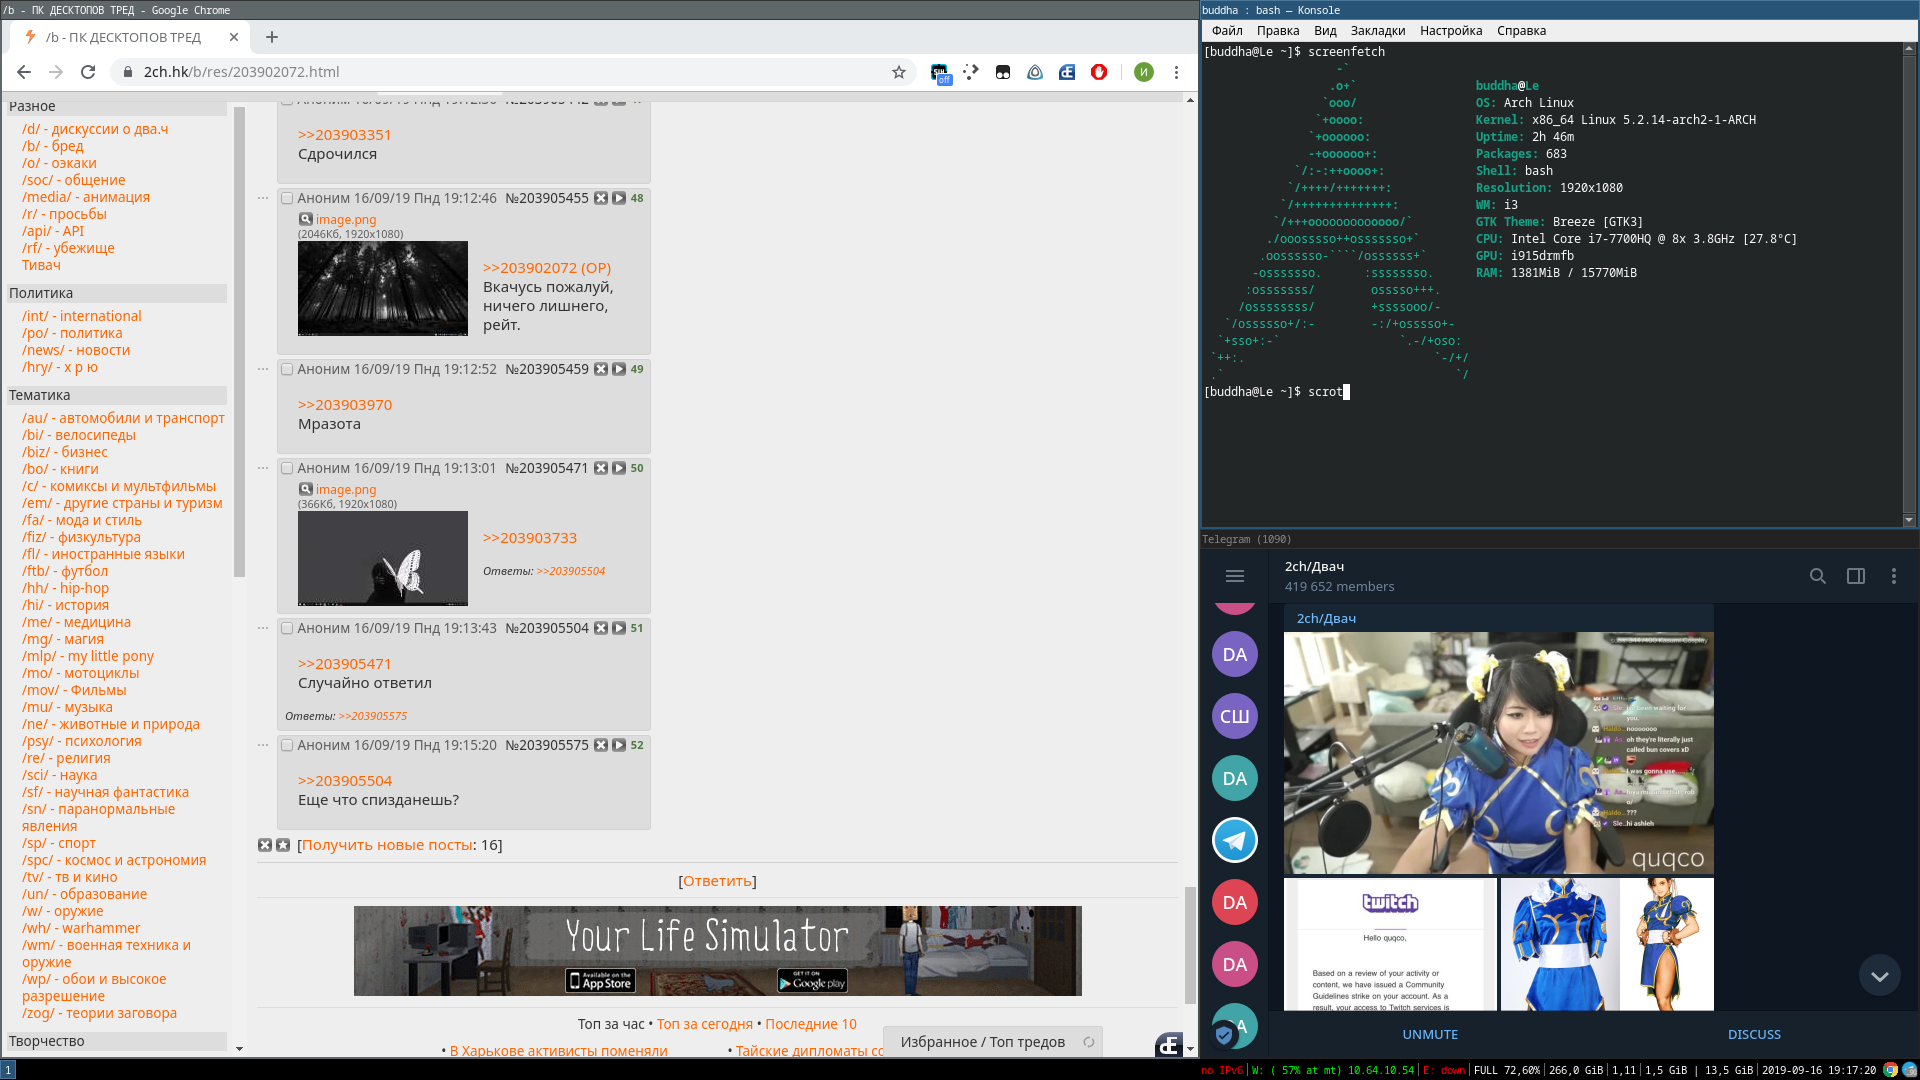Open 'Топ за сегодня' link
This screenshot has width=1920, height=1080.
[x=704, y=1024]
